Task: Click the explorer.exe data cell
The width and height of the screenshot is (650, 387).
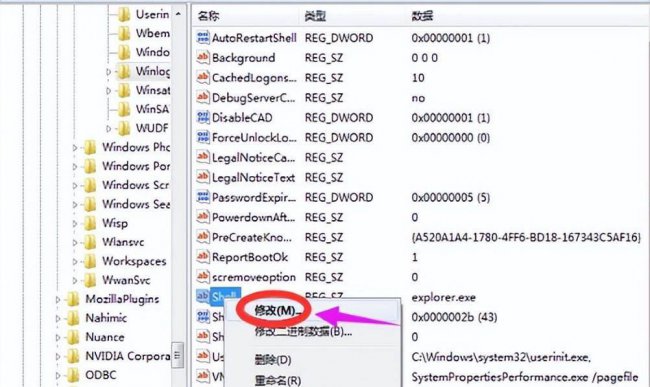Action: pos(444,298)
